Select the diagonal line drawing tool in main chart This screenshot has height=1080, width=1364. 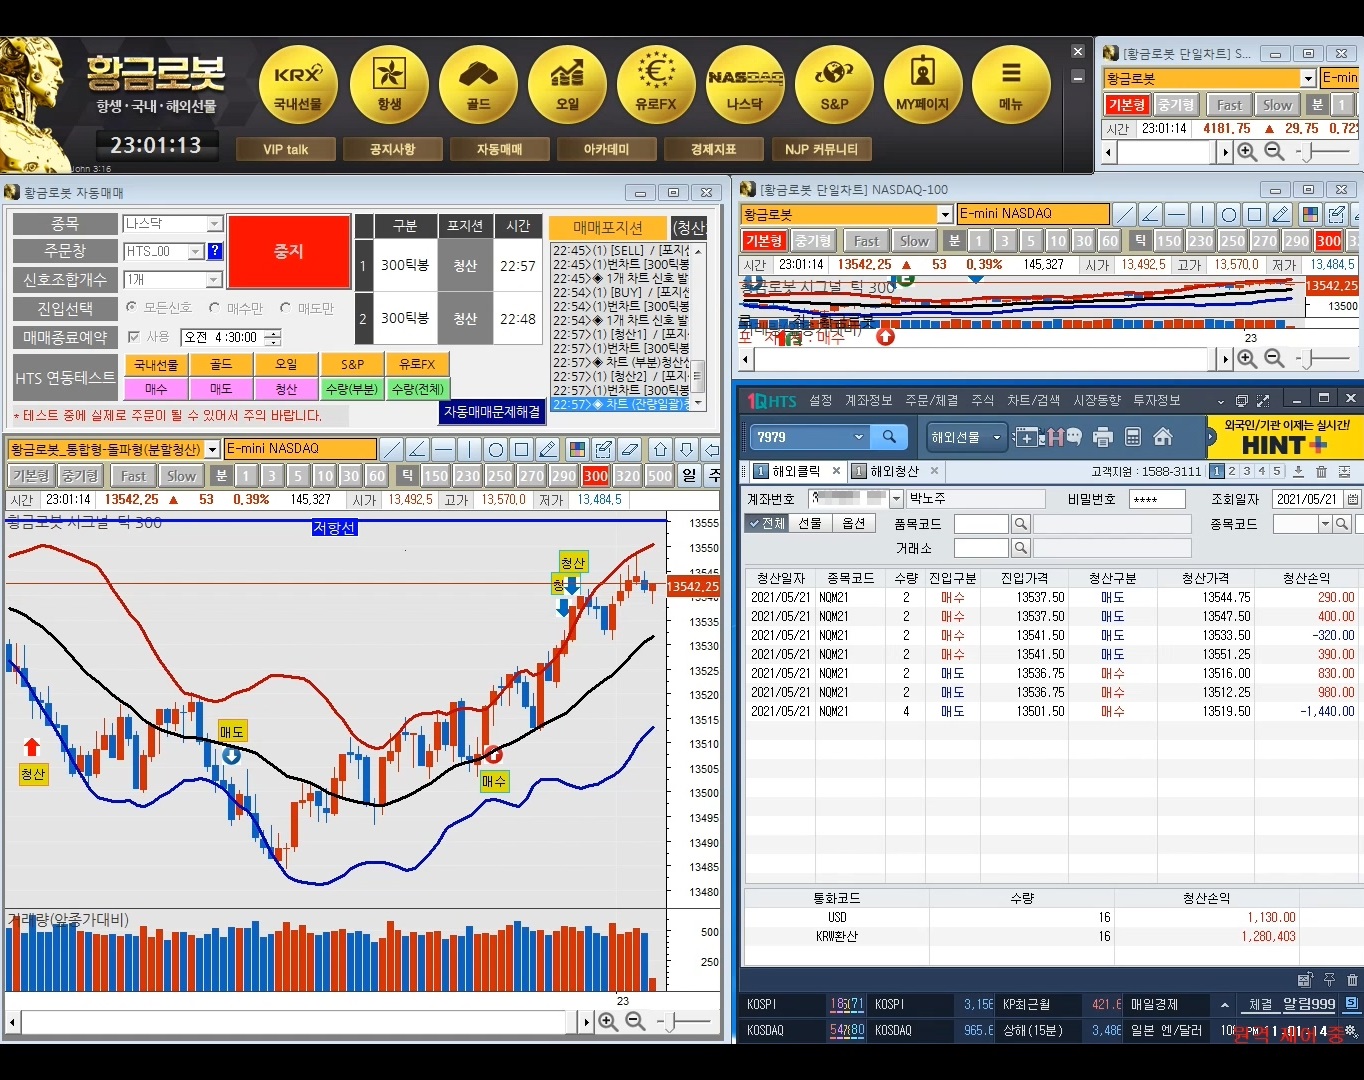392,449
